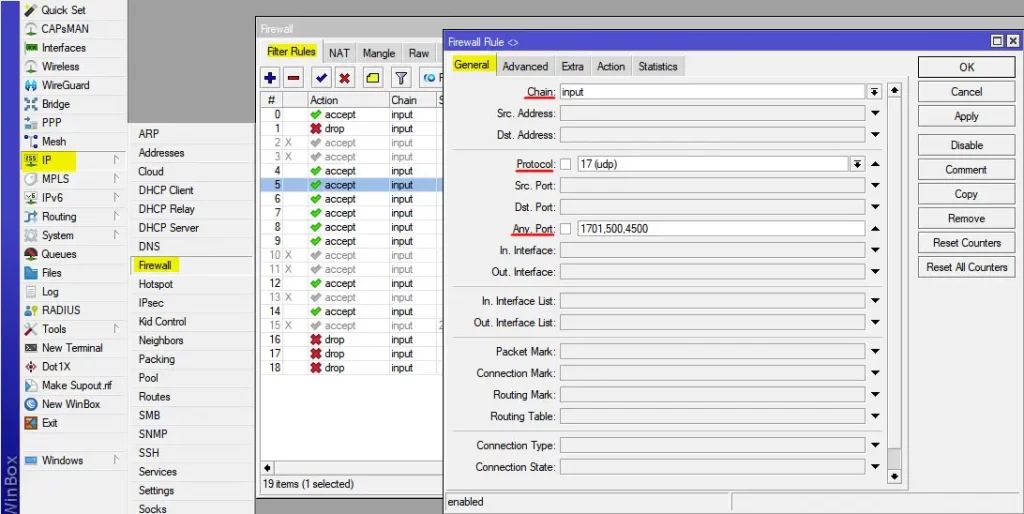This screenshot has height=514, width=1024.
Task: Click the blue checkmark enable icon
Action: (x=321, y=78)
